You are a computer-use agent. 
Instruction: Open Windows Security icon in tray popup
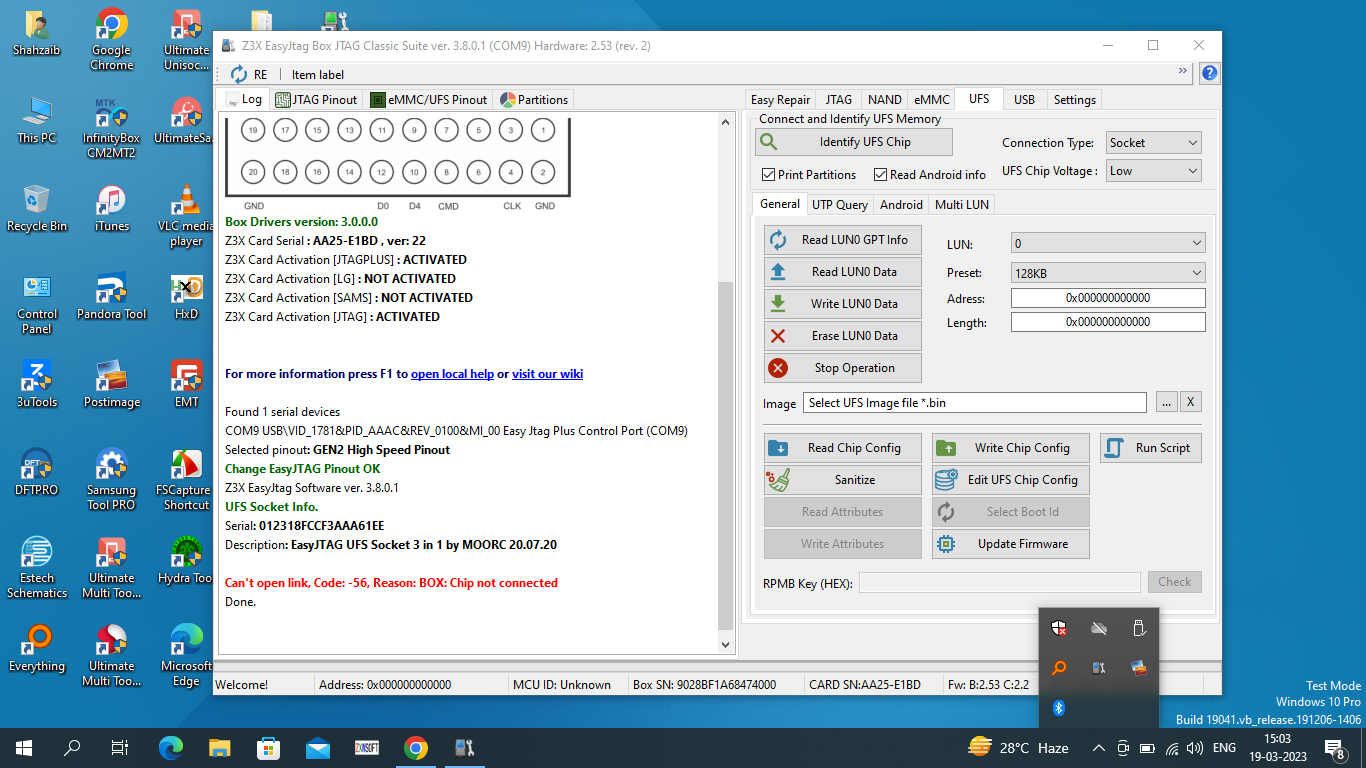[x=1059, y=628]
